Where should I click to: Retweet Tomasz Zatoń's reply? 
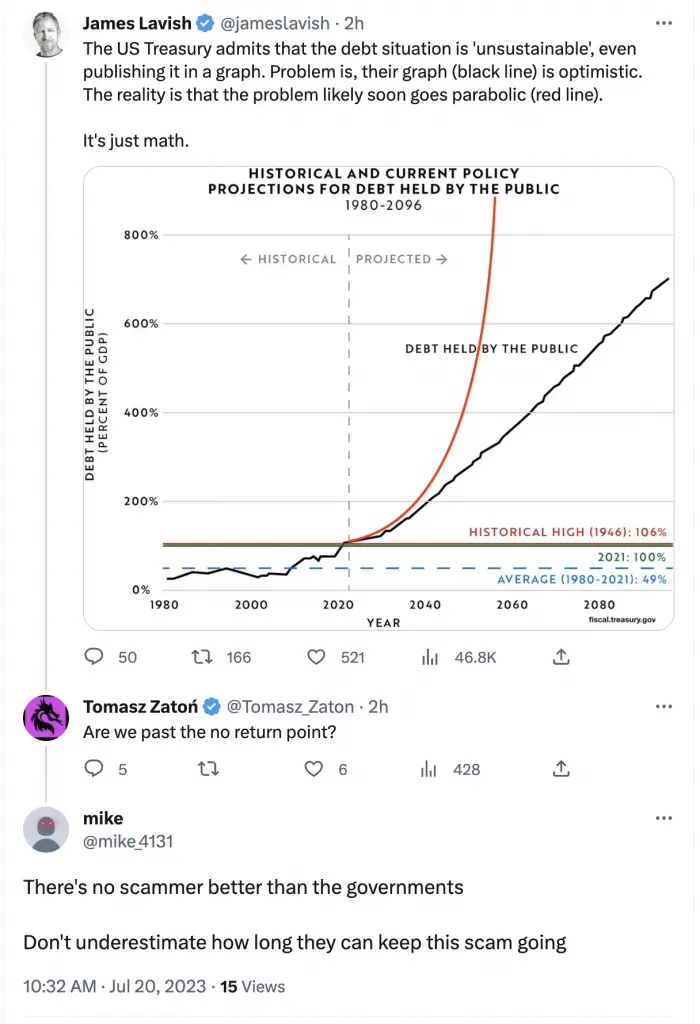208,769
